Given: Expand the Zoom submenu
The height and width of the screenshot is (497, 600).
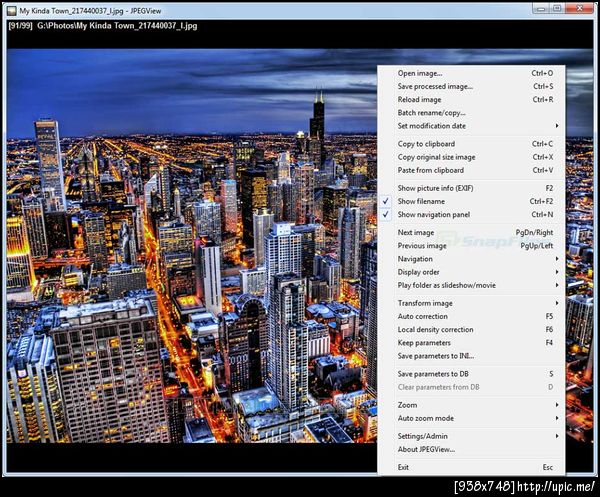Looking at the screenshot, I should coord(471,405).
